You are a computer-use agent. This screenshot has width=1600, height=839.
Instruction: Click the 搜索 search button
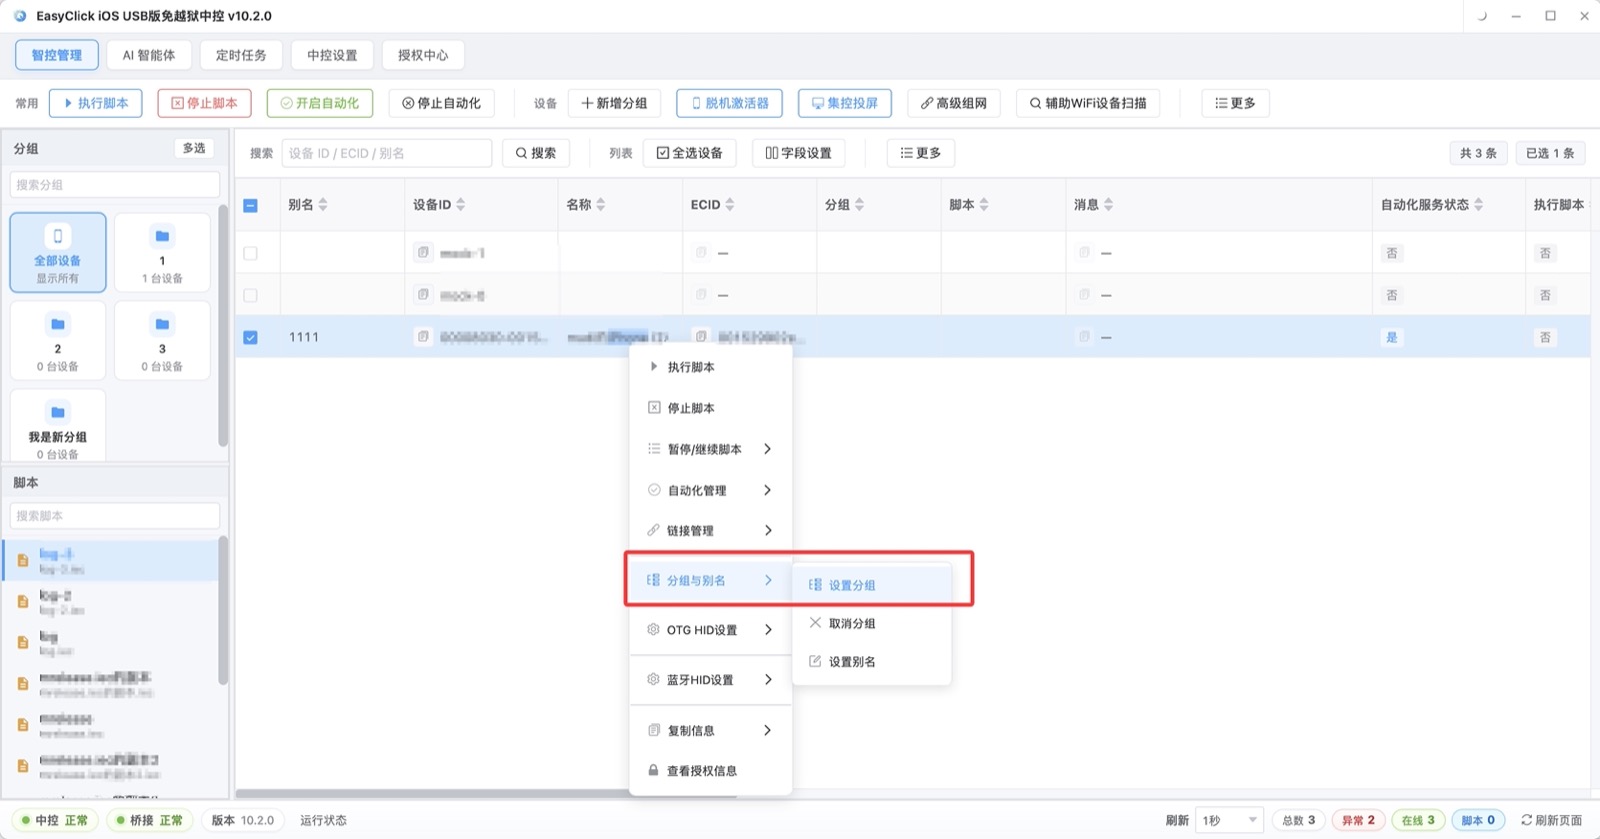[536, 153]
